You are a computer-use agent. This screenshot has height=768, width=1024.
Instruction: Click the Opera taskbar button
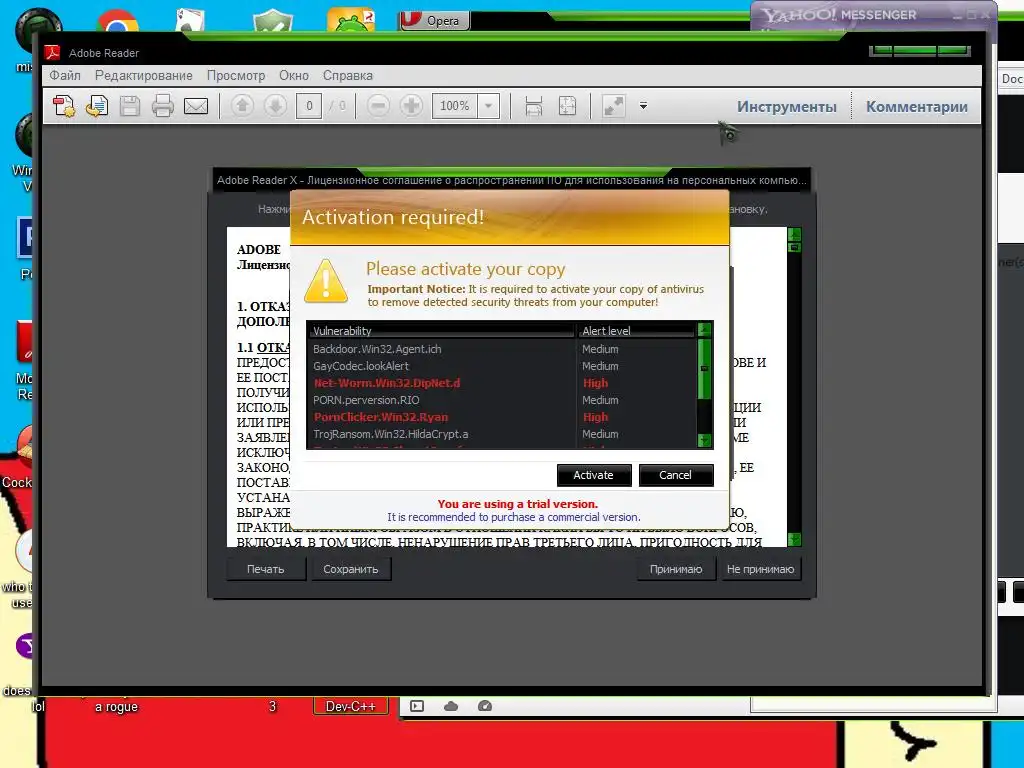pos(434,21)
